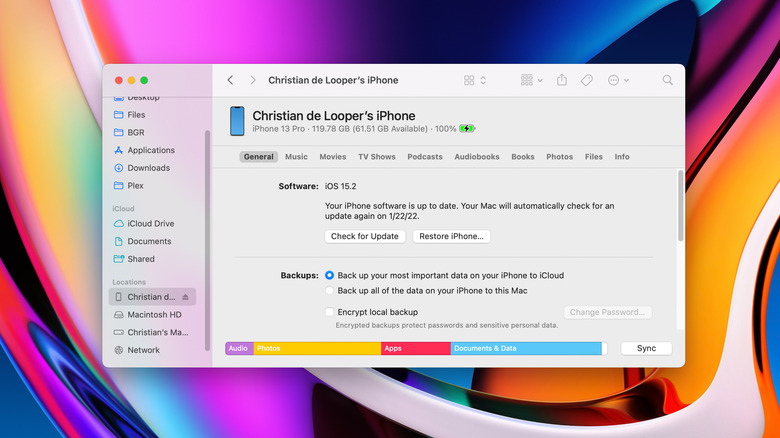Switch to the Info tab

622,157
